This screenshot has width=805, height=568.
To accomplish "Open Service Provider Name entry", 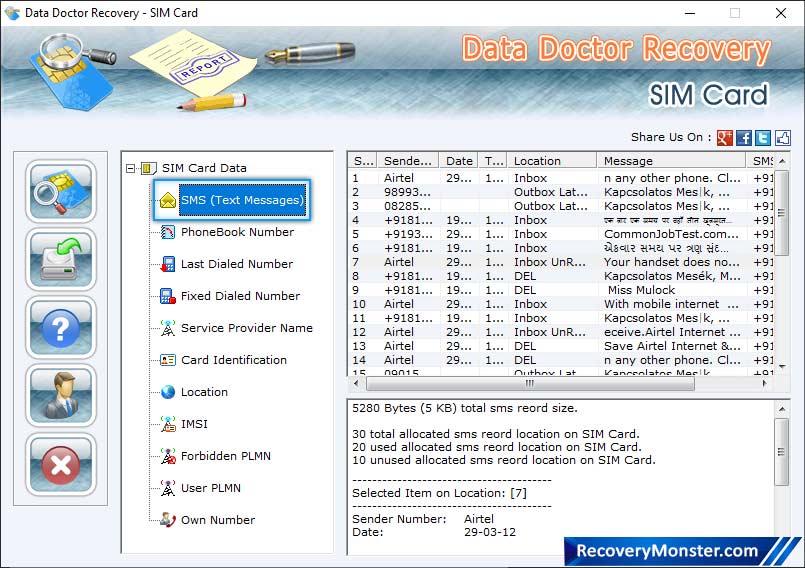I will pyautogui.click(x=246, y=328).
